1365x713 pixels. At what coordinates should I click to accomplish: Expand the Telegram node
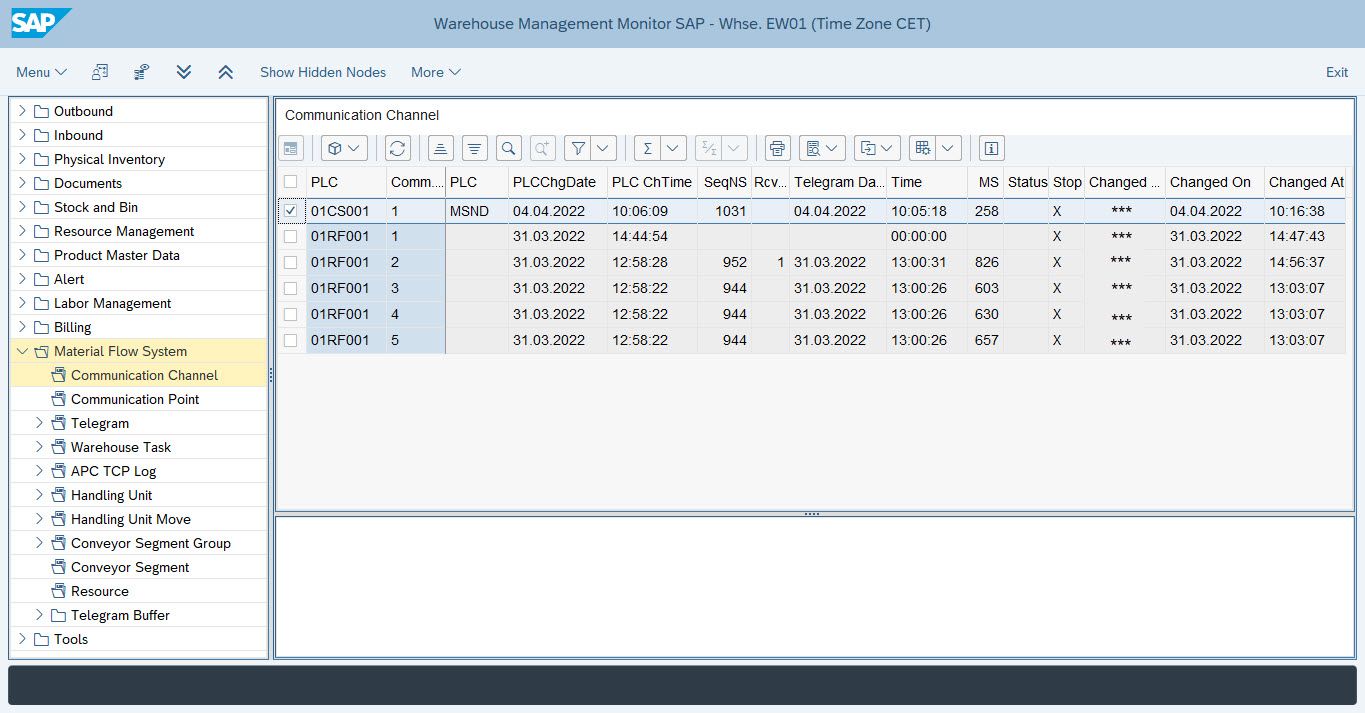(x=39, y=423)
